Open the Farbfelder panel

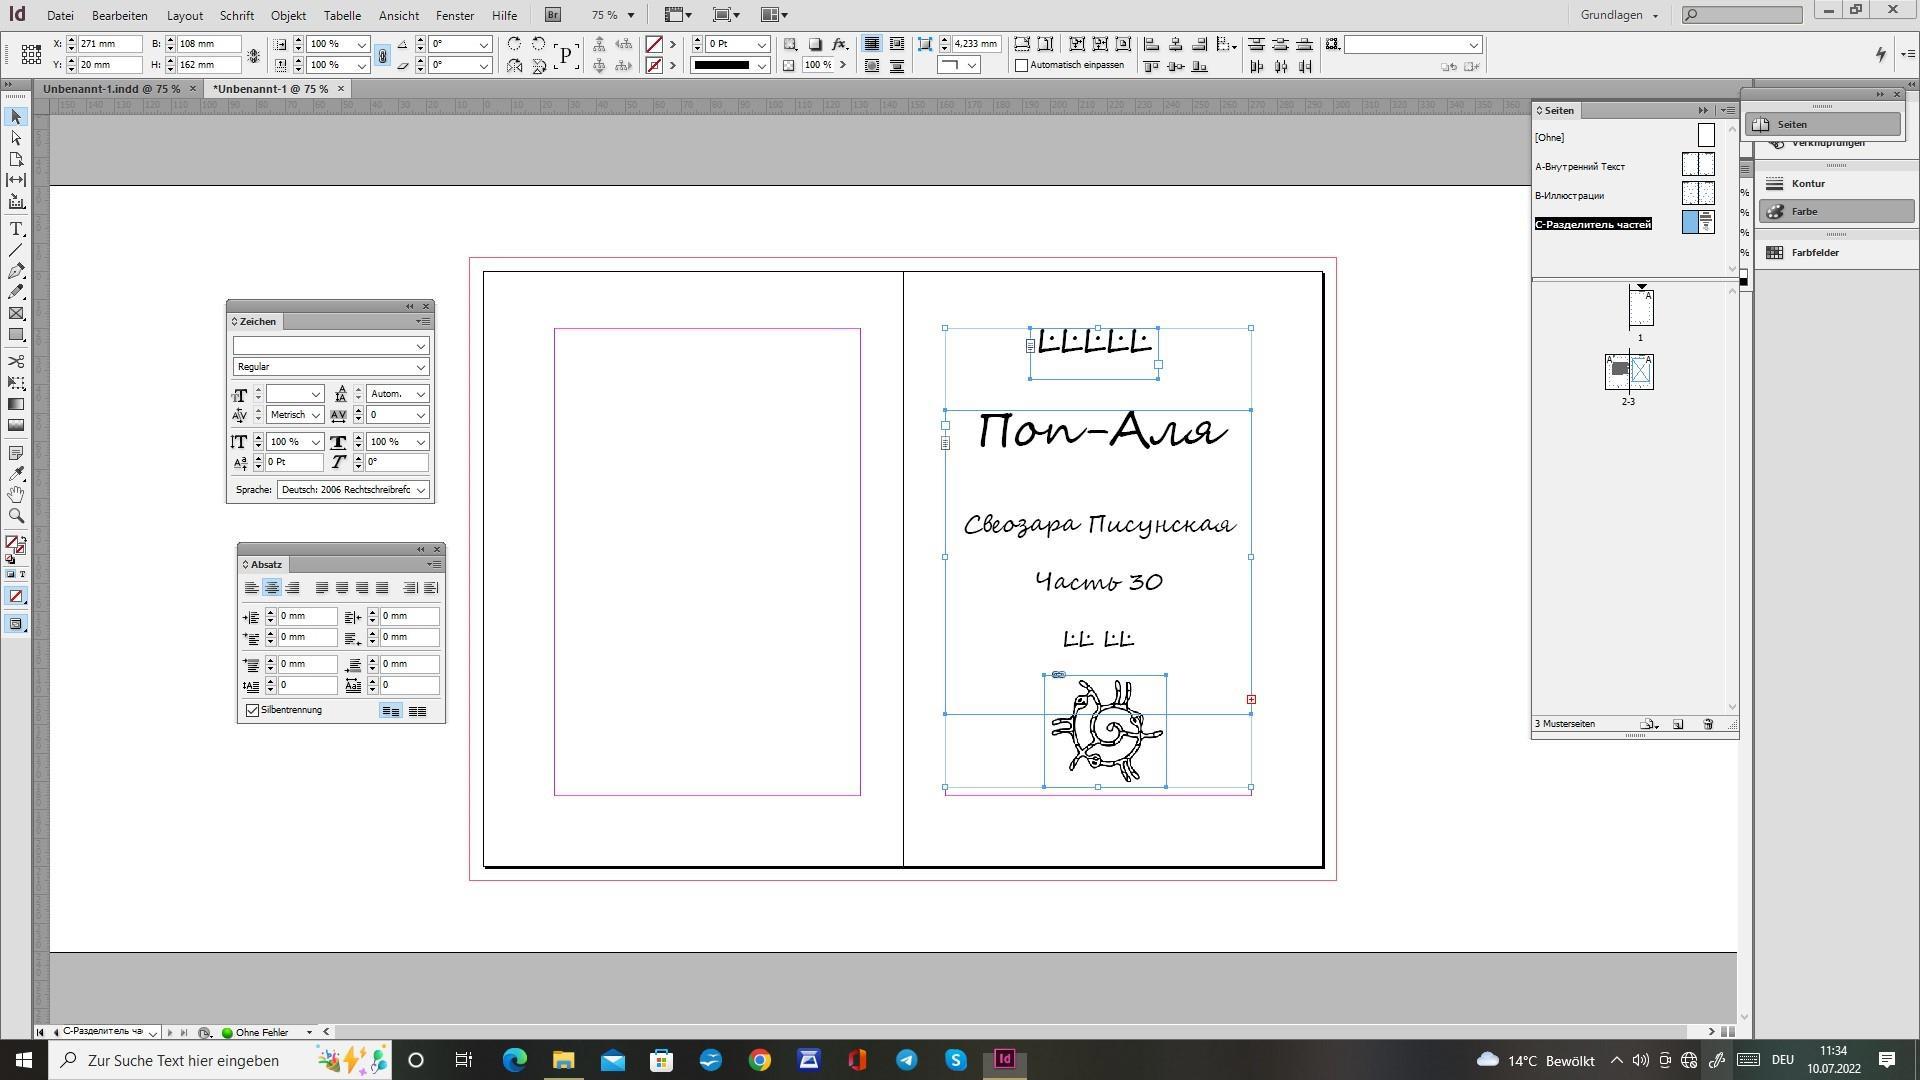[x=1814, y=253]
